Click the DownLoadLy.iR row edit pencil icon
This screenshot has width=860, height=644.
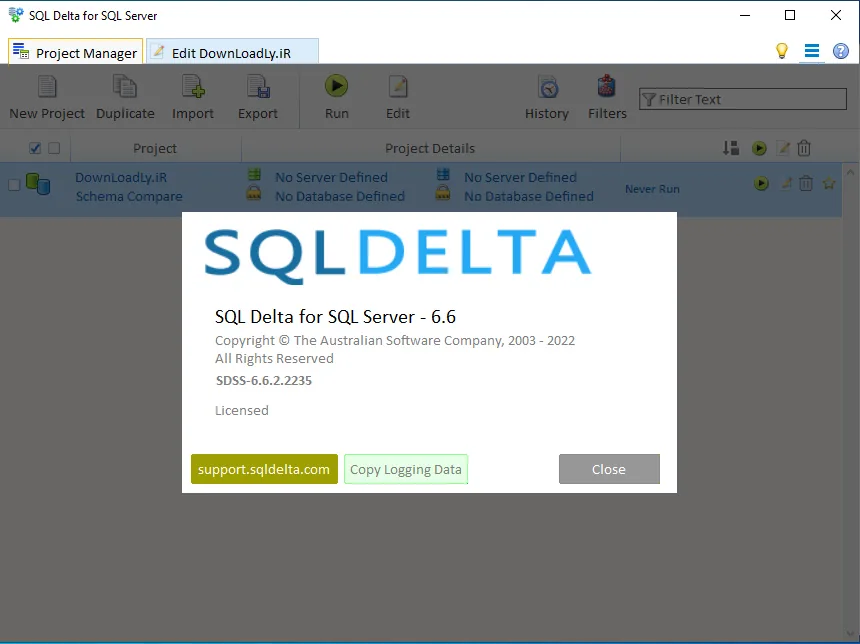coord(786,183)
